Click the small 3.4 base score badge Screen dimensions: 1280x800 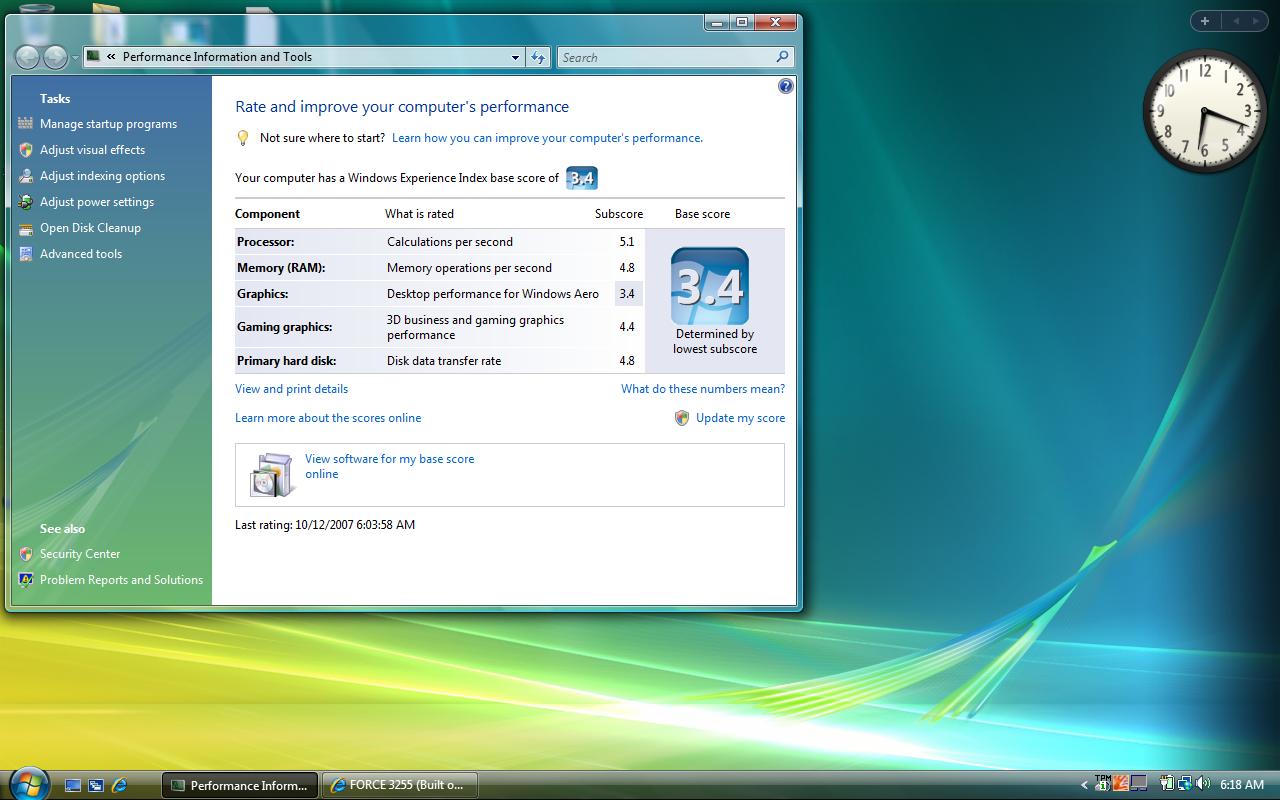pyautogui.click(x=581, y=178)
